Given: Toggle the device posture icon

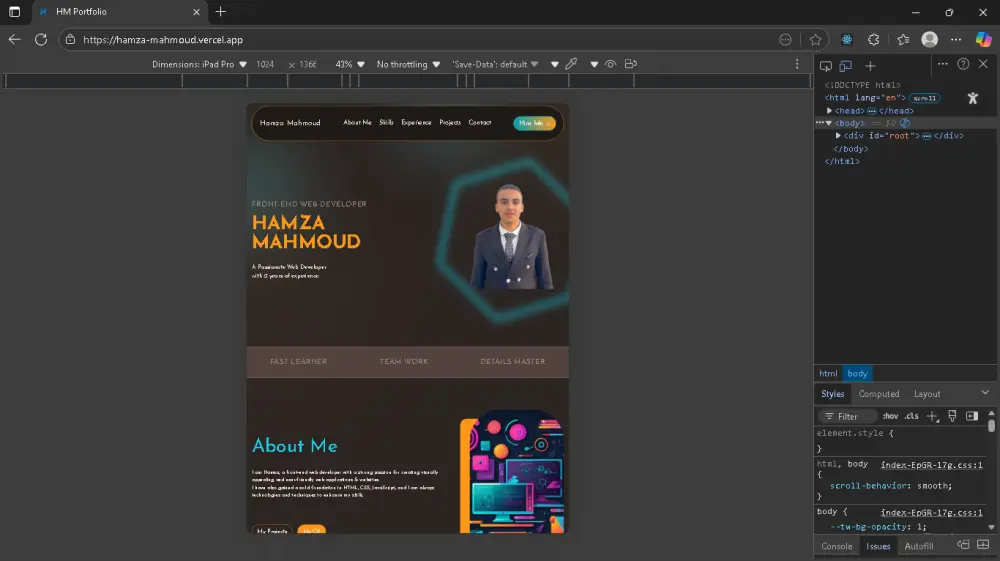Looking at the screenshot, I should point(631,64).
